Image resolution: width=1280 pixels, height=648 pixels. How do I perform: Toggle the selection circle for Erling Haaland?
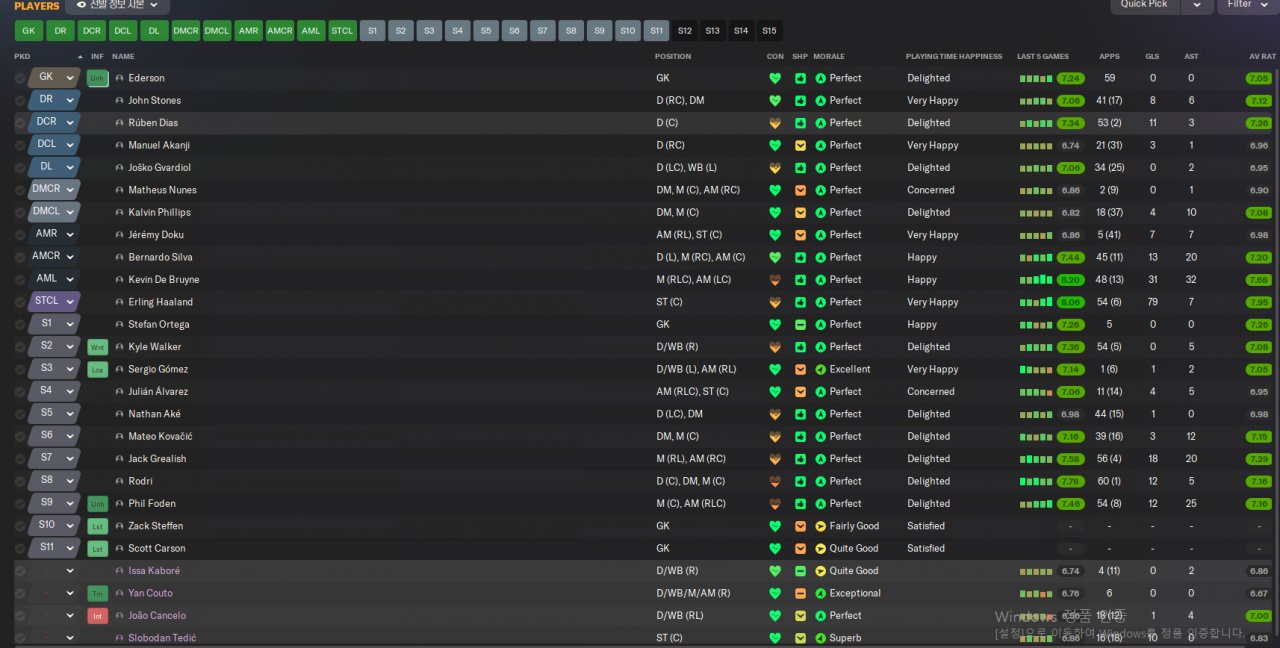point(20,302)
